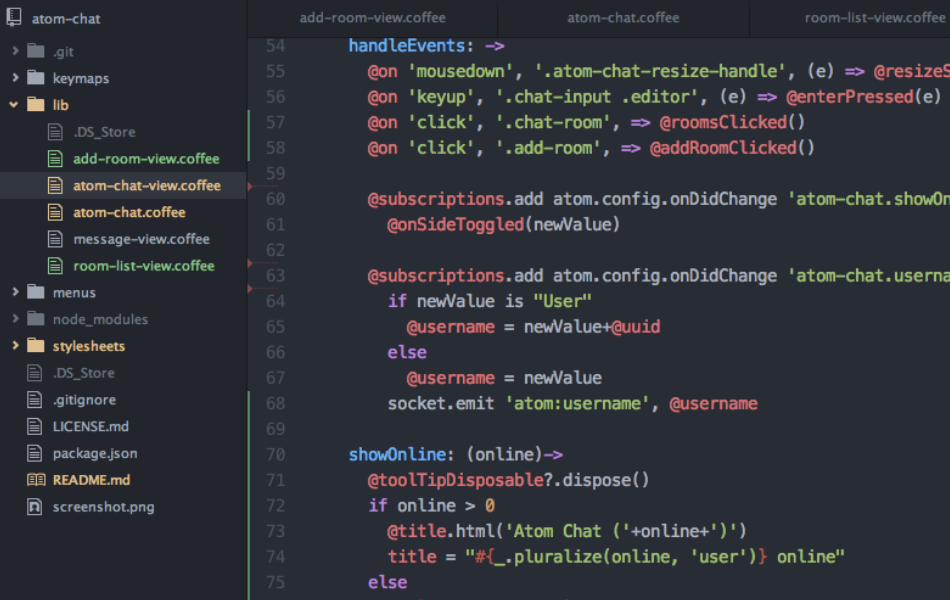Viewport: 950px width, 600px height.
Task: Click the atom-chat.coffee file icon in tree
Action: [55, 212]
